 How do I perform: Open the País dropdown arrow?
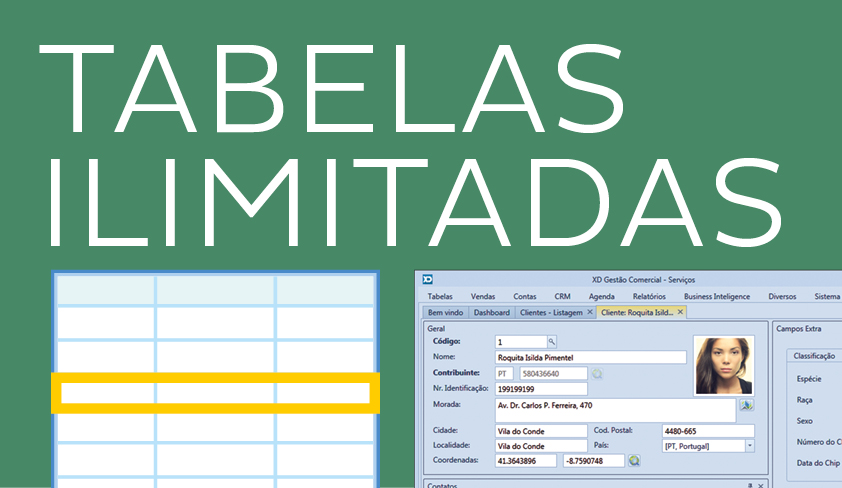(750, 445)
